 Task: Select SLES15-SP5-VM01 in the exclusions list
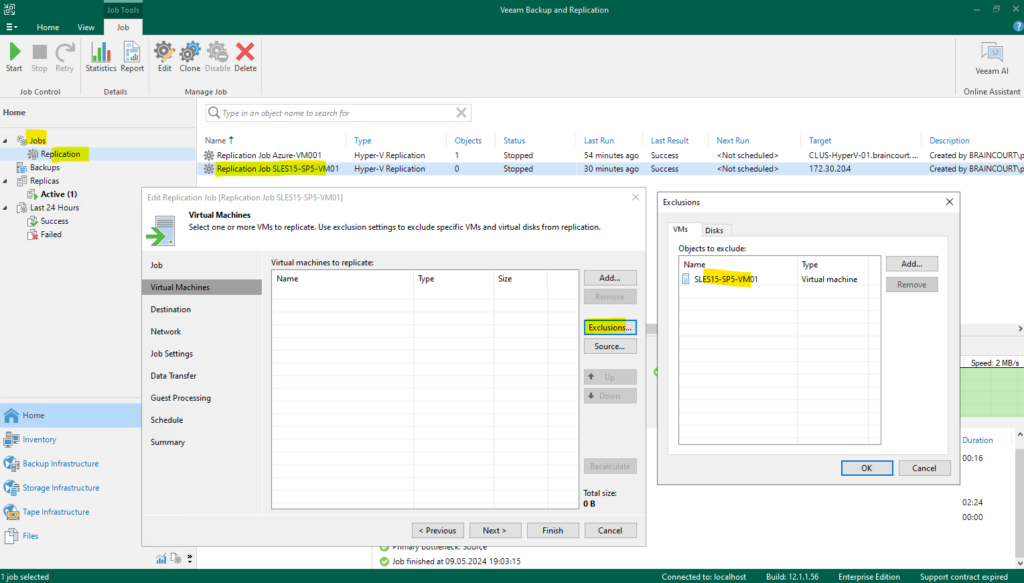pyautogui.click(x=779, y=279)
